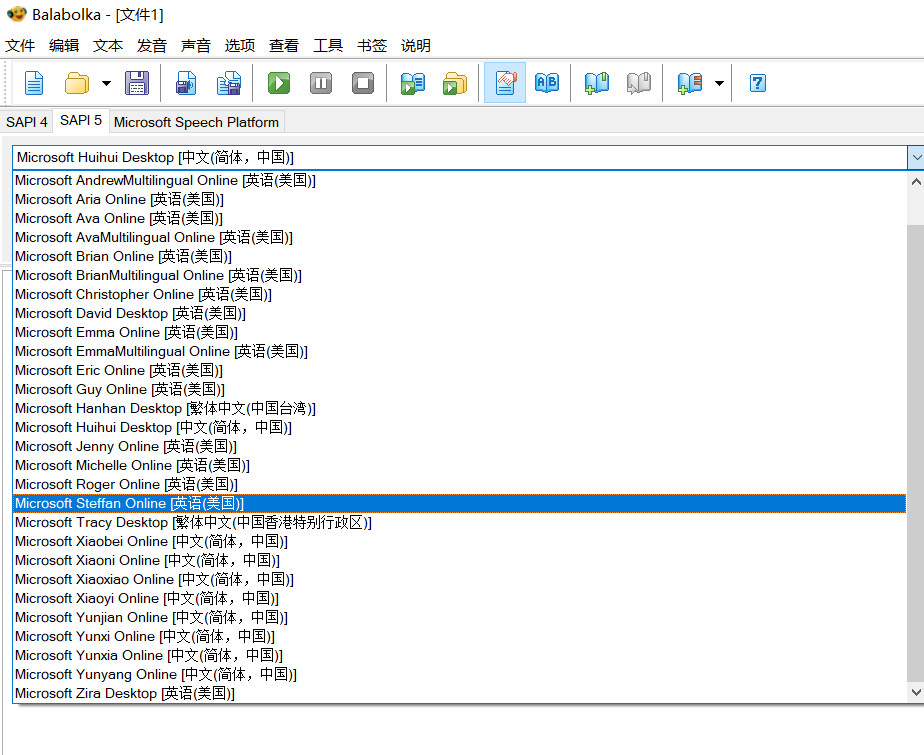Click the Split and convert to audio icon

point(229,83)
